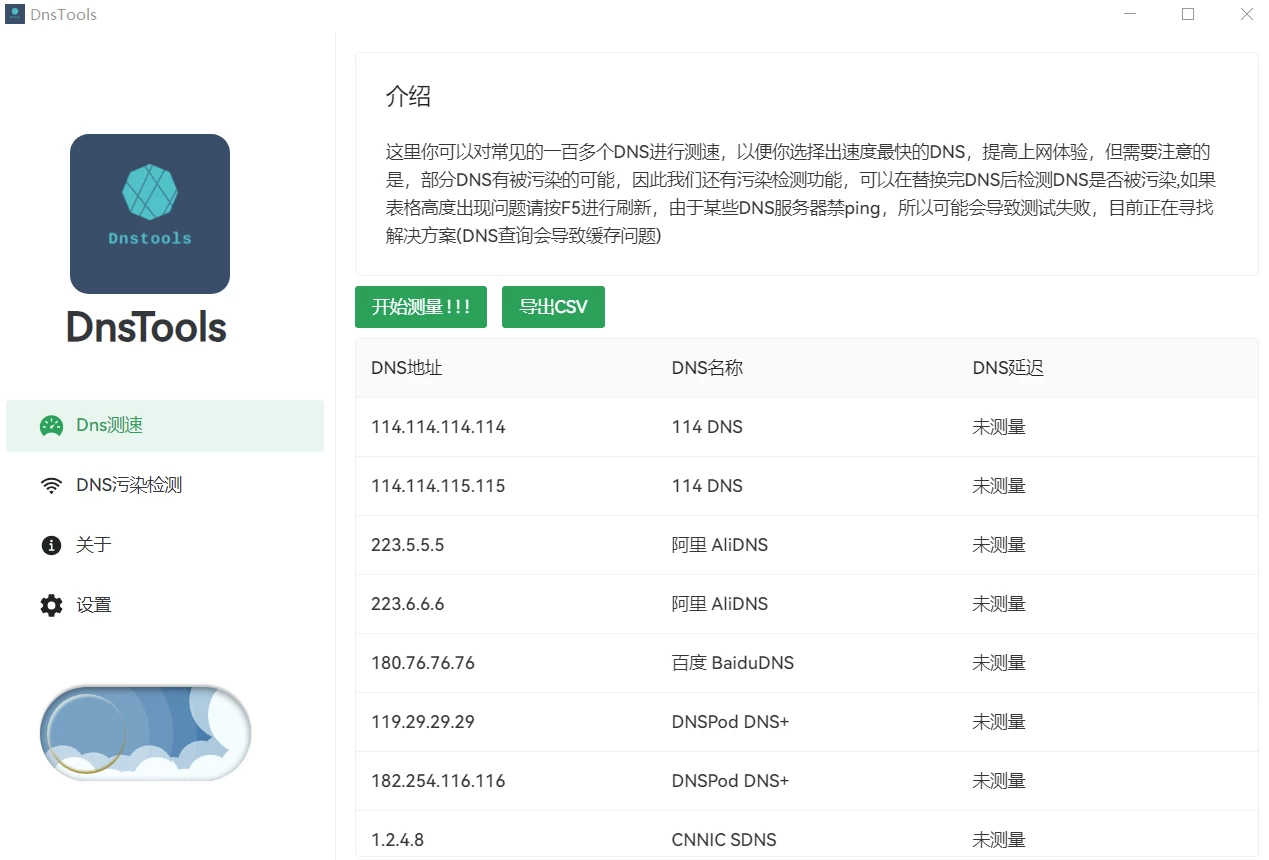Click the DnsTools icon in the title bar
Image resolution: width=1269 pixels, height=860 pixels.
coord(14,14)
